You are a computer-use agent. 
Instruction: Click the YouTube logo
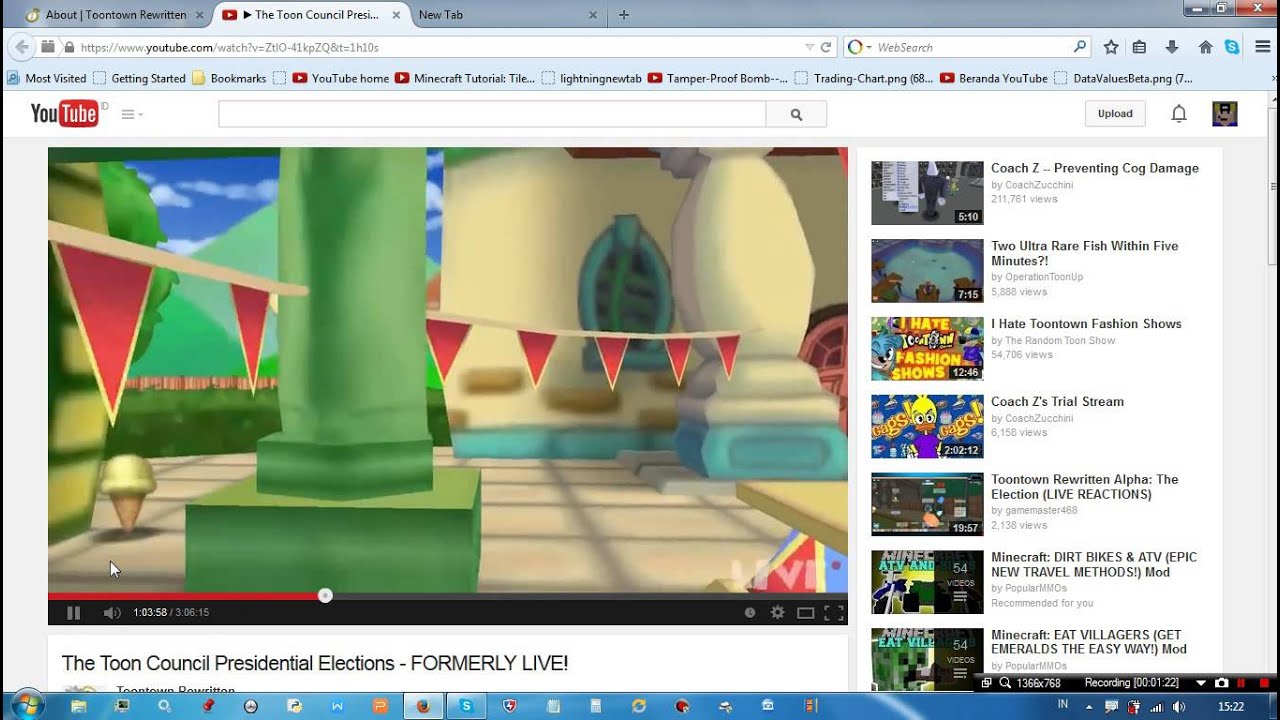coord(65,114)
